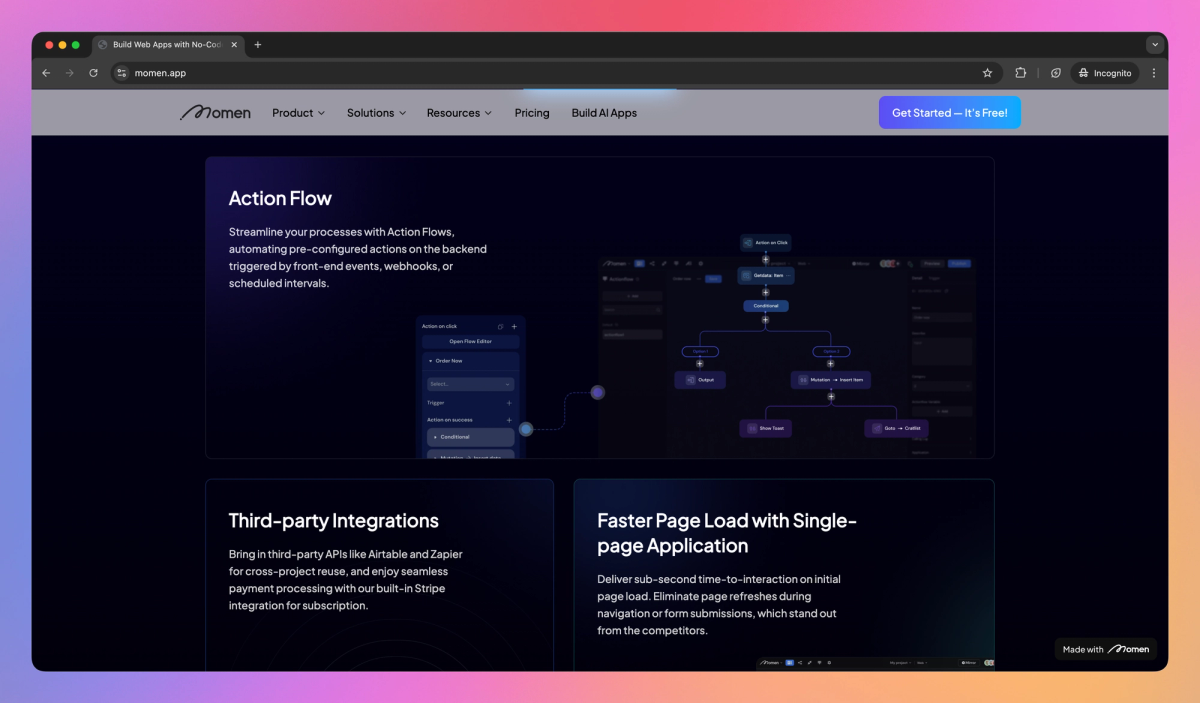Screen dimensions: 1200x703
Task: Click the copy icon beside Action on click
Action: (501, 326)
